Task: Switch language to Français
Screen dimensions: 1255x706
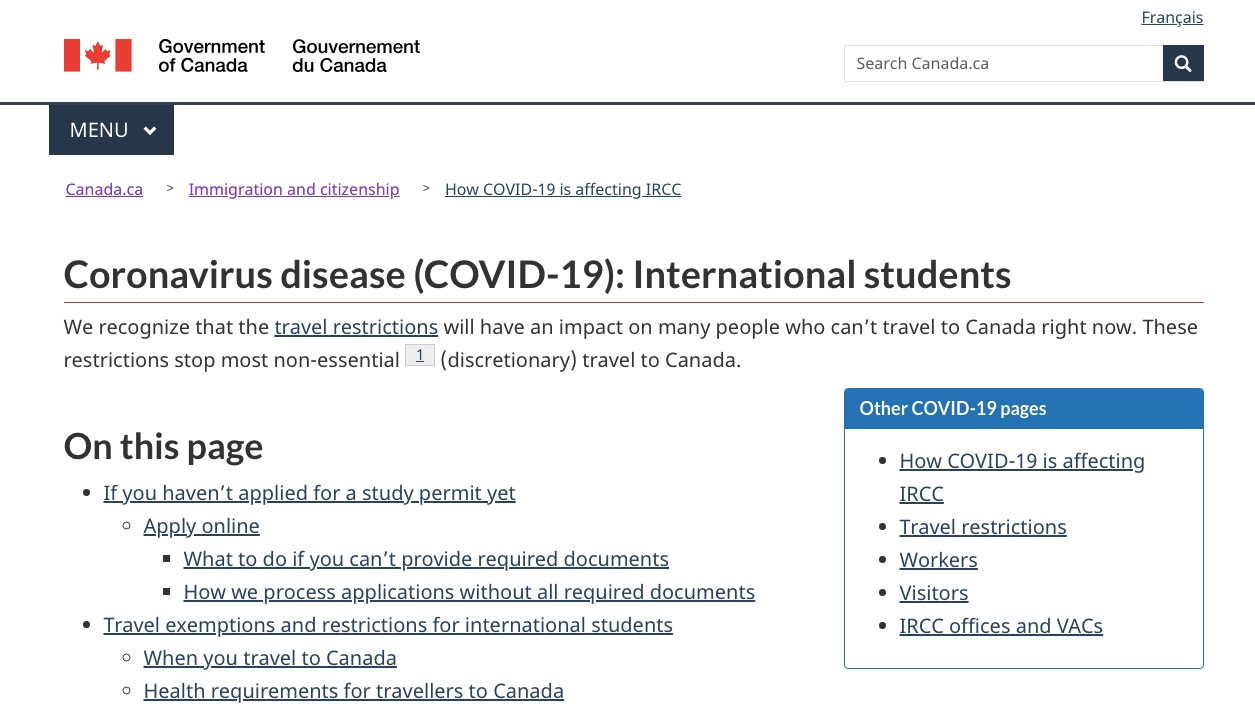Action: pos(1172,18)
